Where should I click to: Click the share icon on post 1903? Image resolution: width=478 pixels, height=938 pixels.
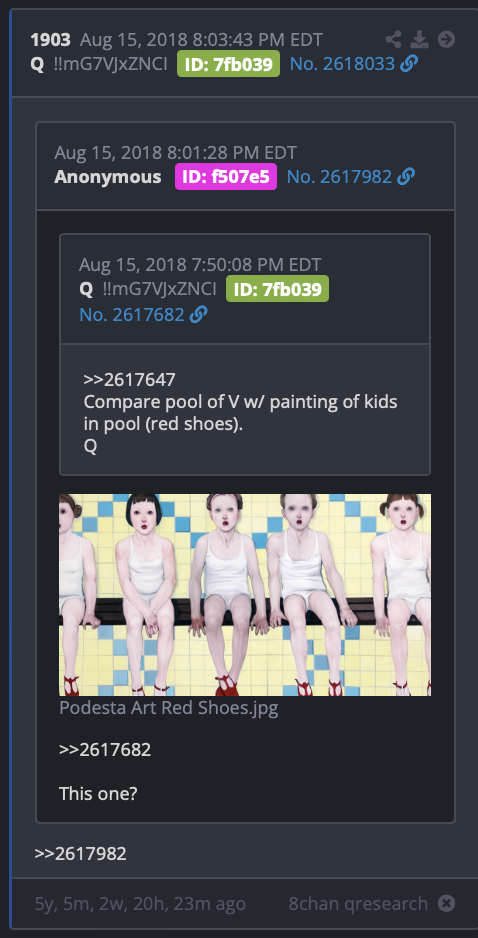pos(393,40)
